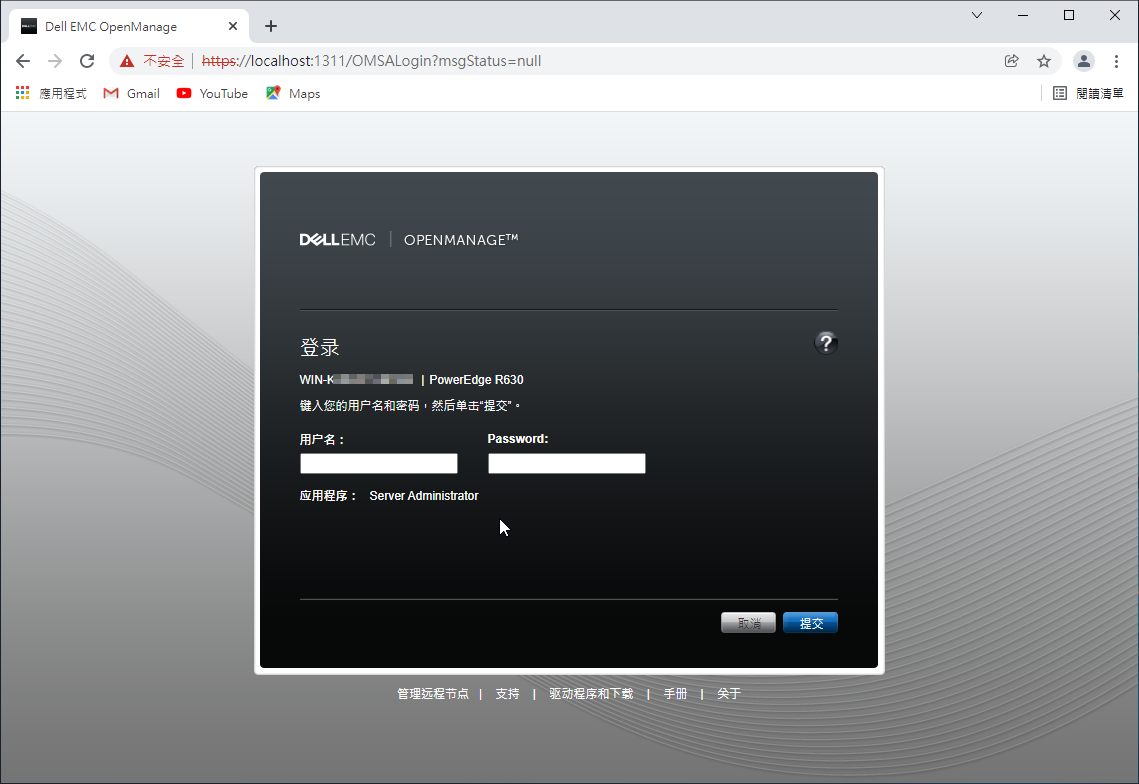Click the not-secure warning triangle icon
This screenshot has width=1139, height=784.
(127, 61)
